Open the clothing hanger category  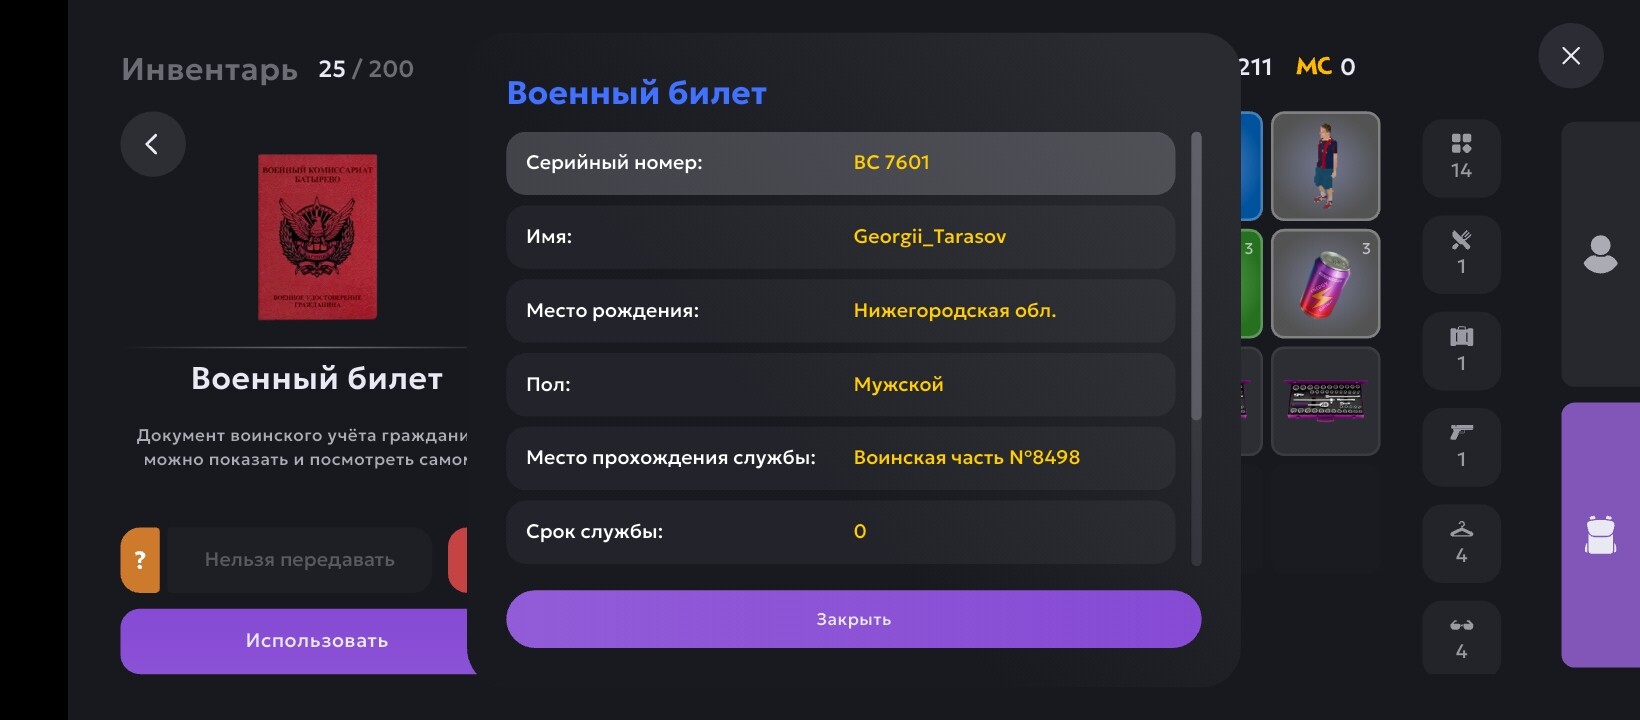[1461, 542]
